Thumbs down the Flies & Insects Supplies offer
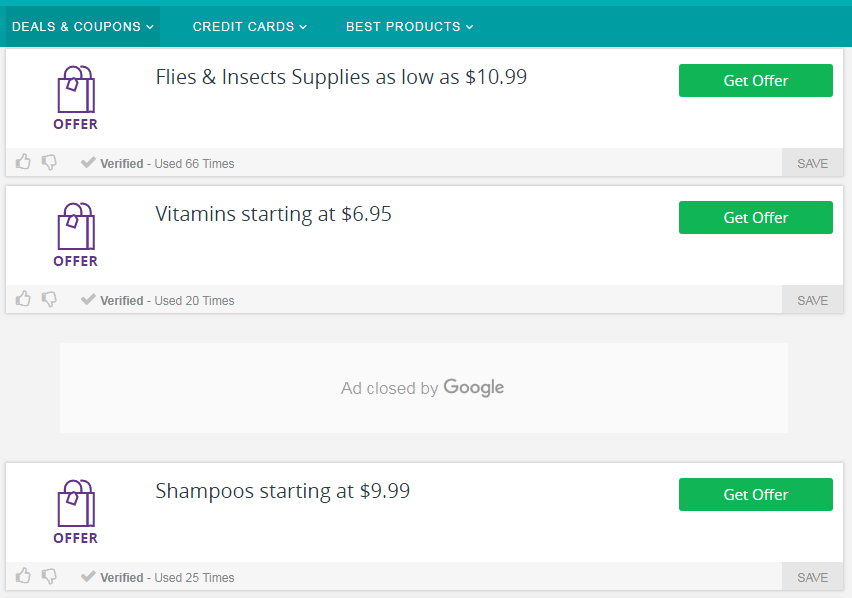The image size is (852, 598). (49, 162)
